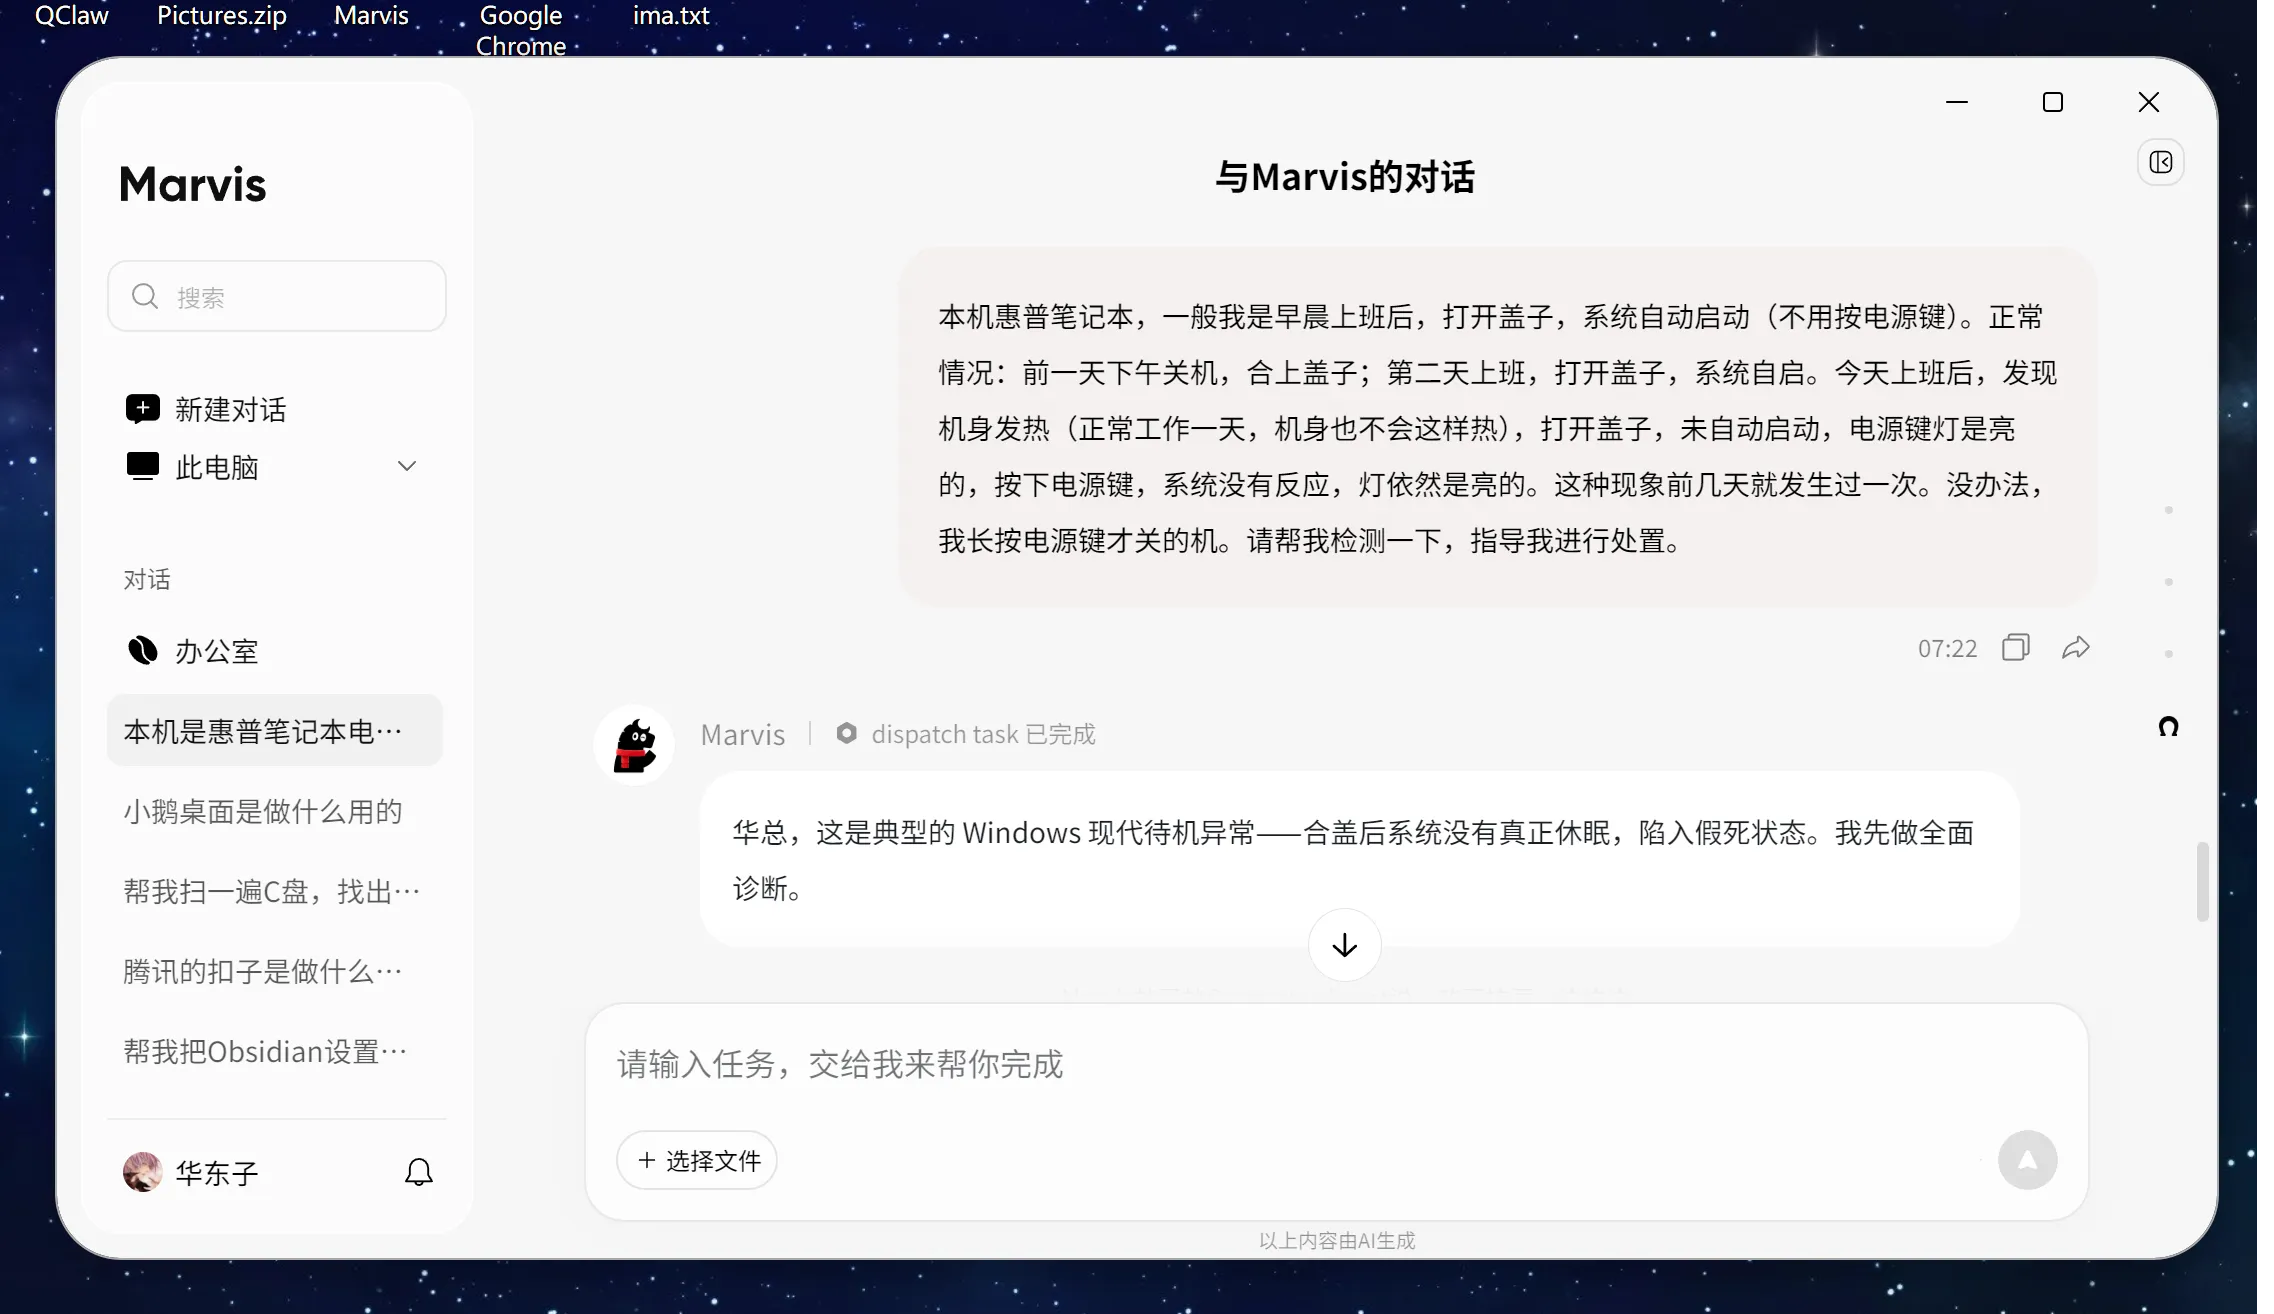
Task: Maximize the Marvis window
Action: (x=2053, y=102)
